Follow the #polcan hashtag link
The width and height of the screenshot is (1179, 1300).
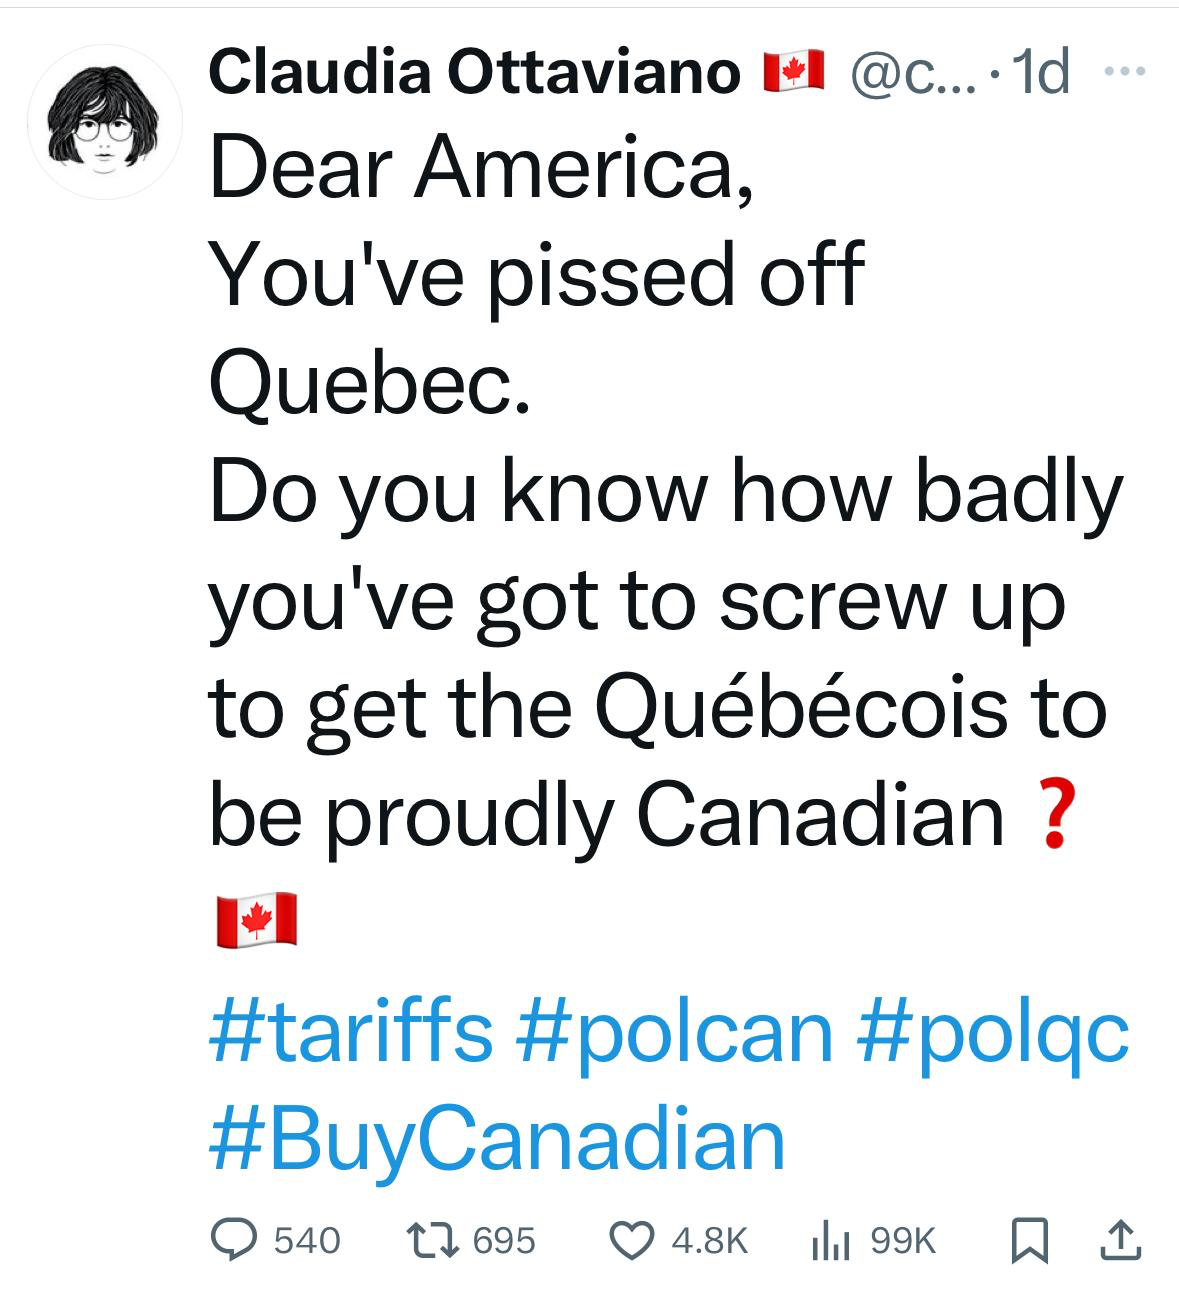click(x=675, y=1030)
